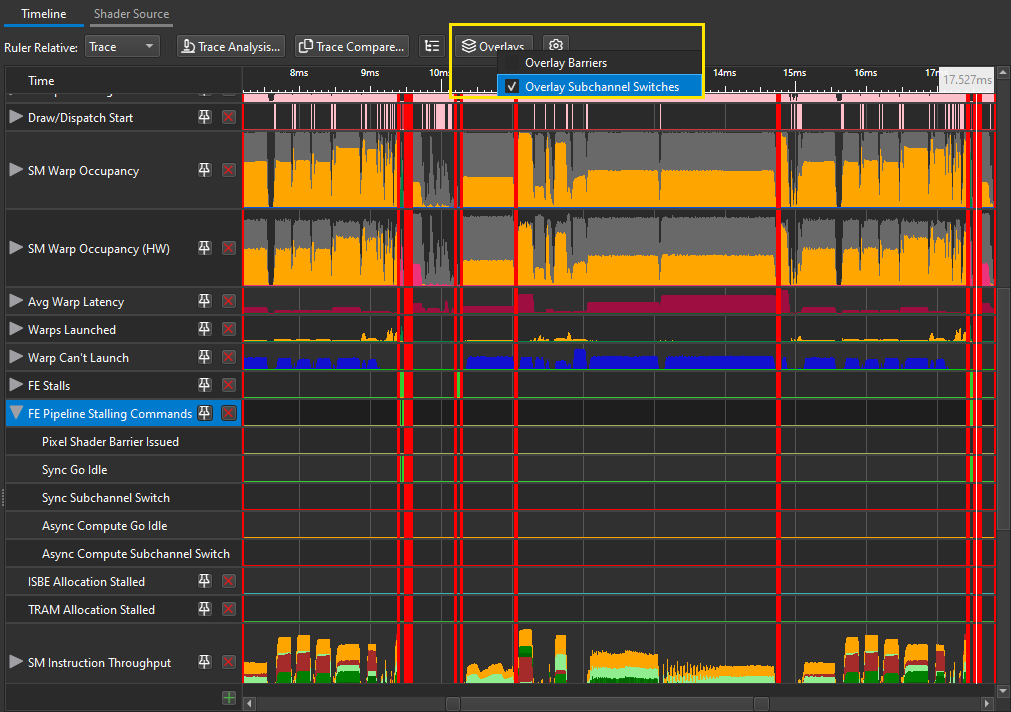Pin the Draw/Dispatch Start row
Viewport: 1011px width, 712px height.
[x=204, y=117]
